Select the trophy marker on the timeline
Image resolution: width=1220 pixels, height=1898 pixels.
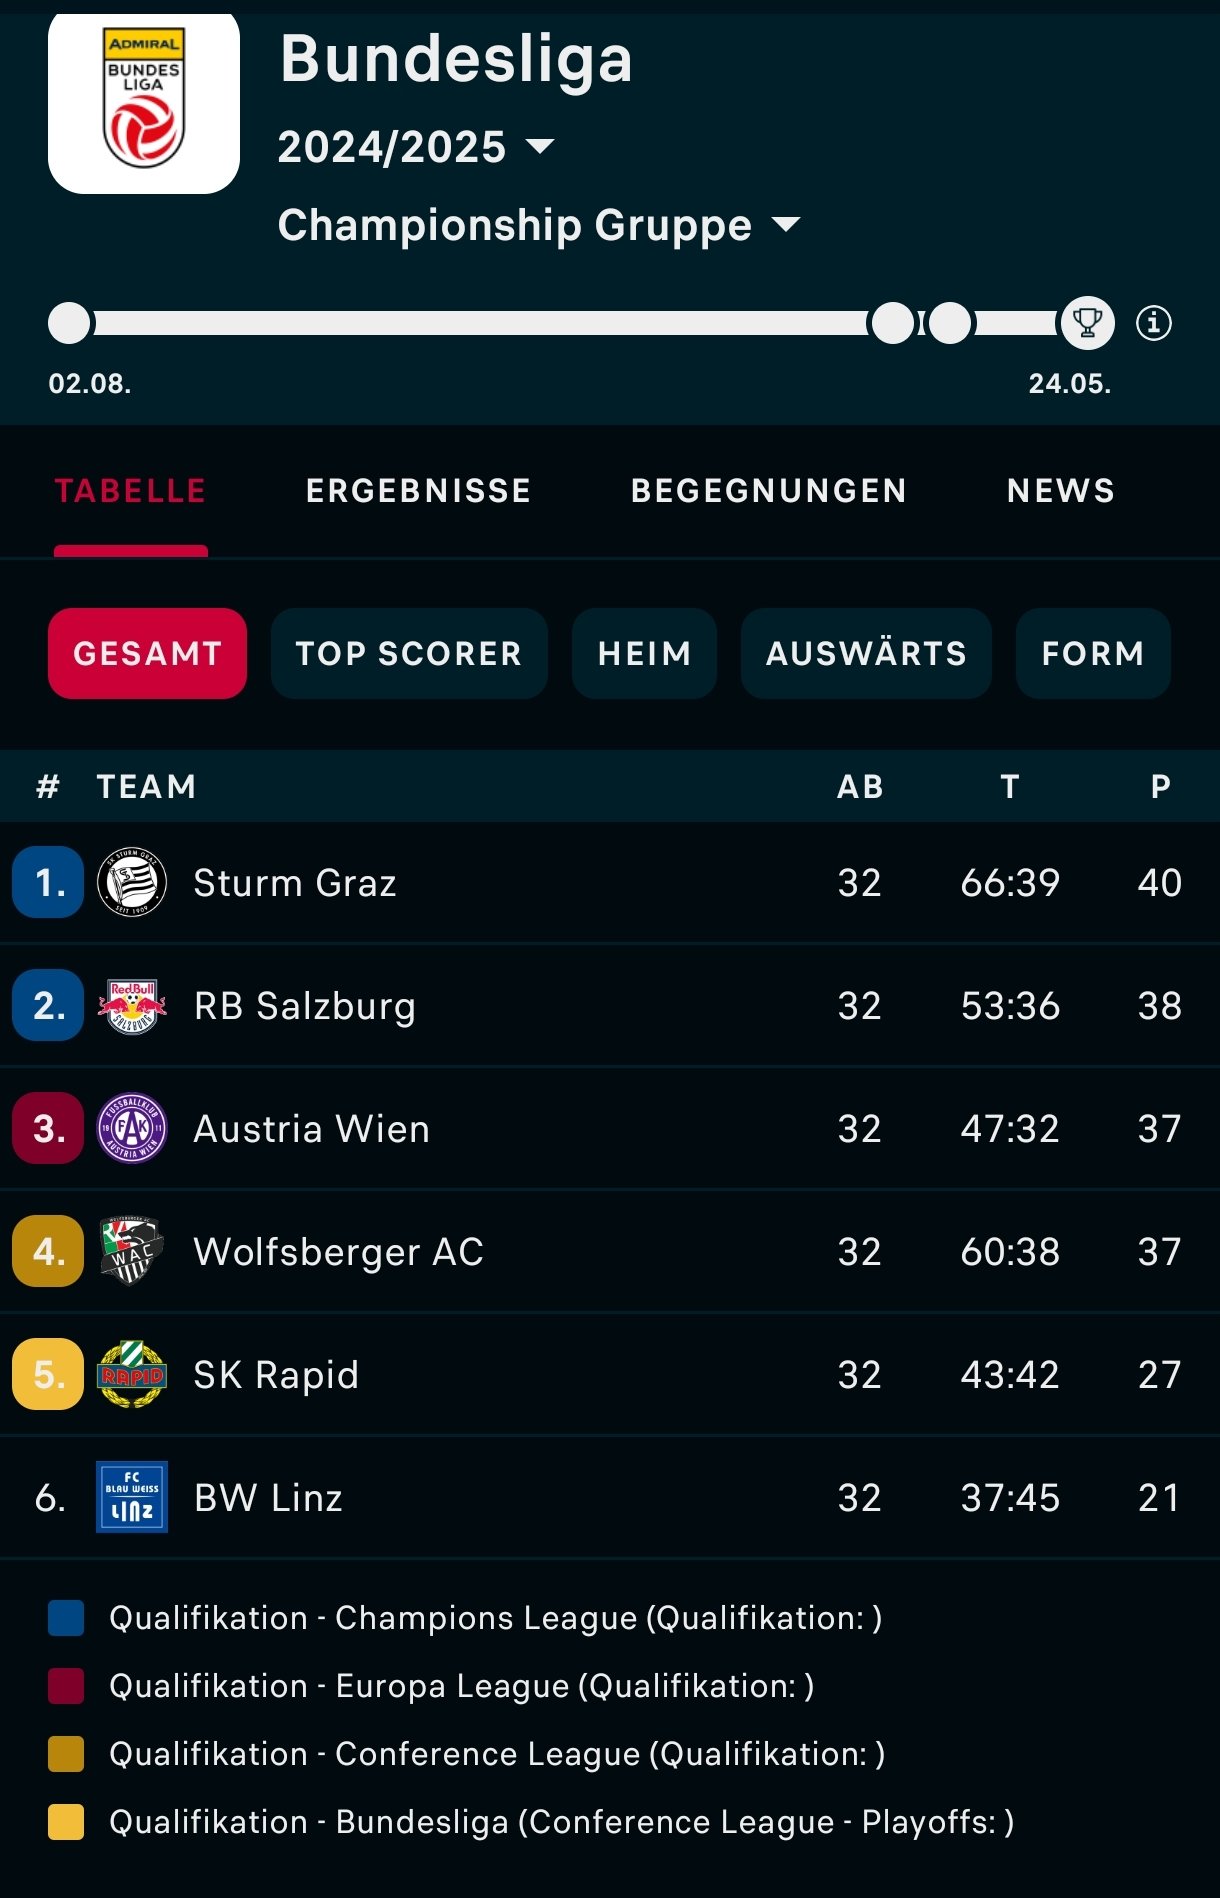(x=1087, y=323)
